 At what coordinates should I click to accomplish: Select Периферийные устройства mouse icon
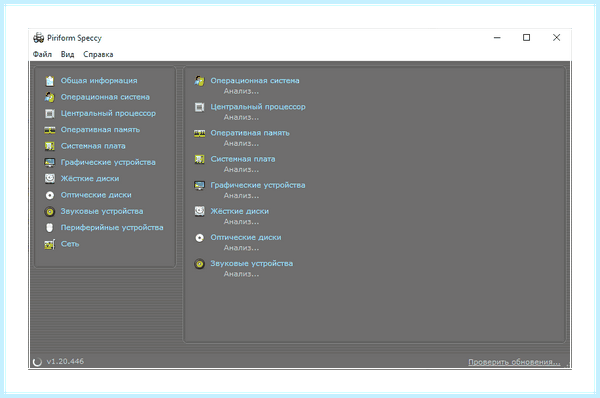point(50,228)
